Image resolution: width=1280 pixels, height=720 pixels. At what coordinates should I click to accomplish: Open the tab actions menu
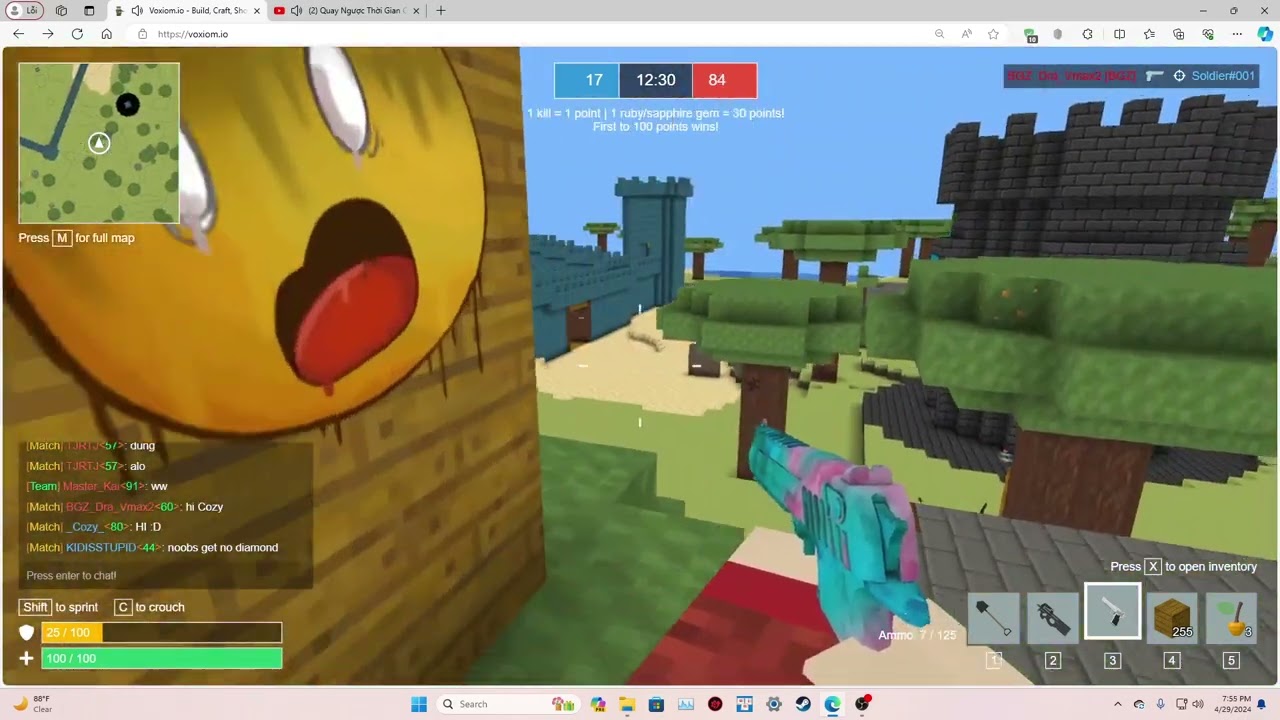89,10
